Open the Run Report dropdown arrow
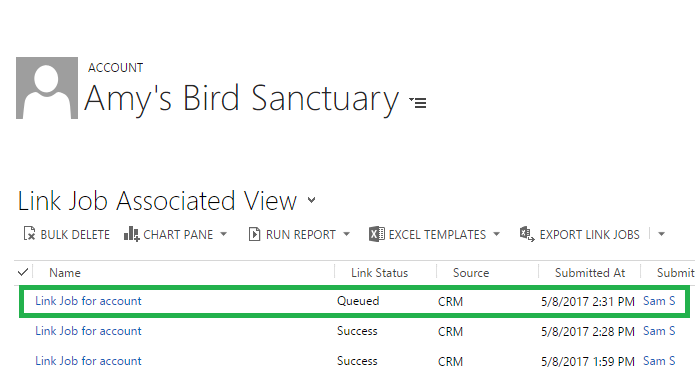 [x=347, y=234]
